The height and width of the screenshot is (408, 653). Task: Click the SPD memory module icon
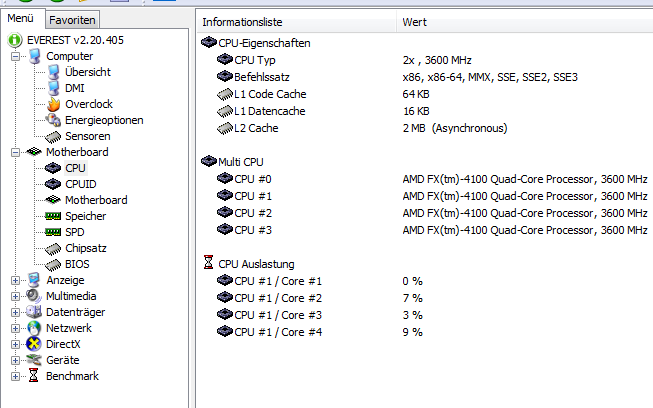53,232
